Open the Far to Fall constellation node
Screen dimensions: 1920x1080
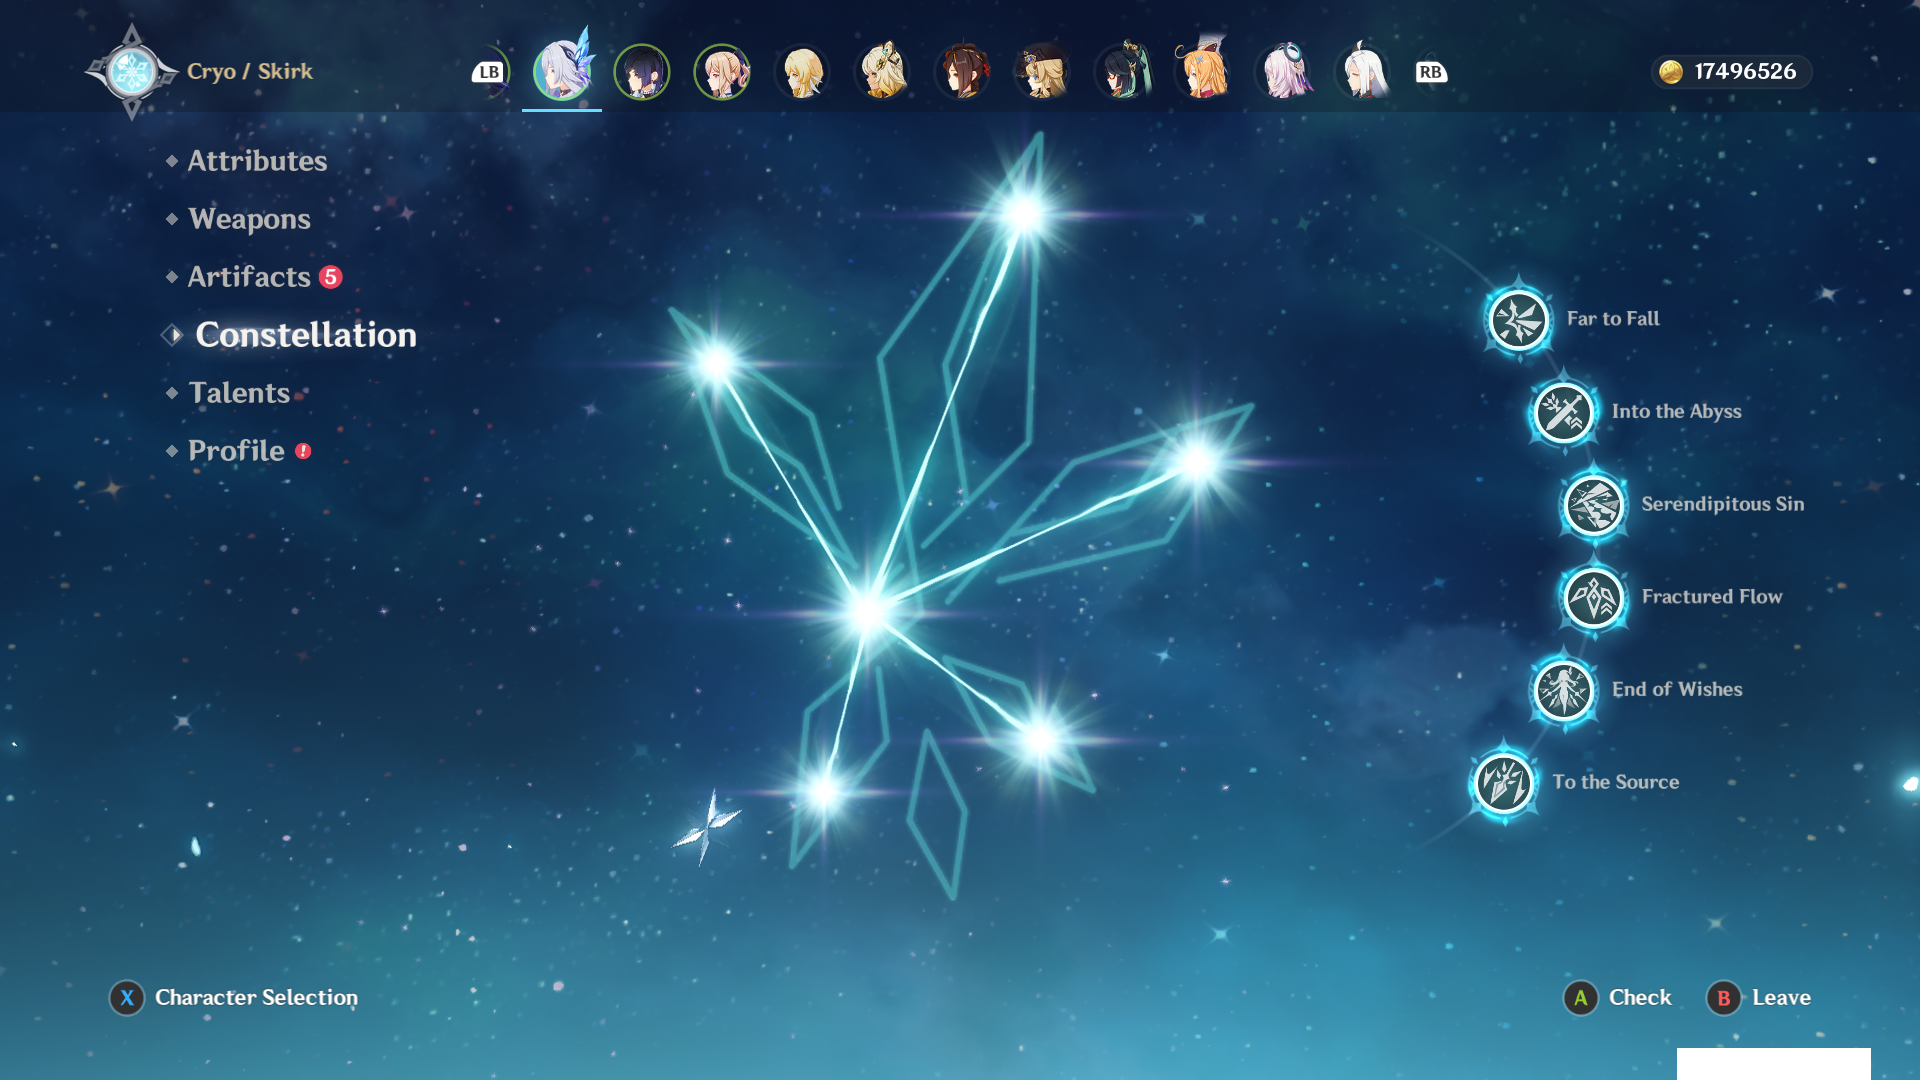tap(1518, 320)
